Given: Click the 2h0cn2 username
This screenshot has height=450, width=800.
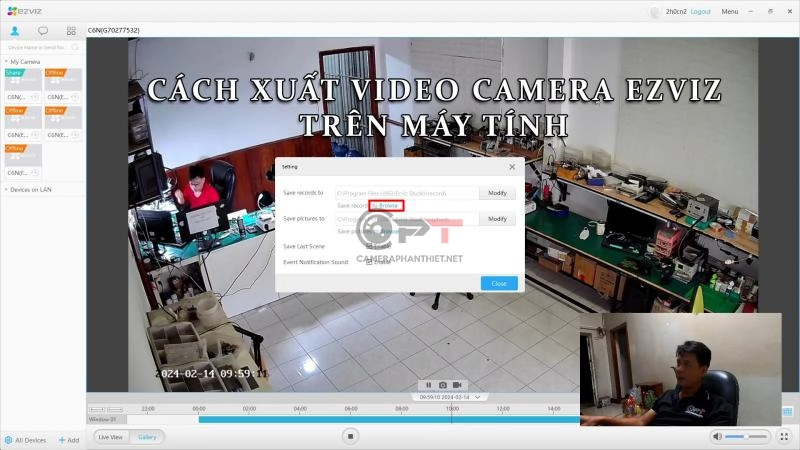Looking at the screenshot, I should pos(676,11).
